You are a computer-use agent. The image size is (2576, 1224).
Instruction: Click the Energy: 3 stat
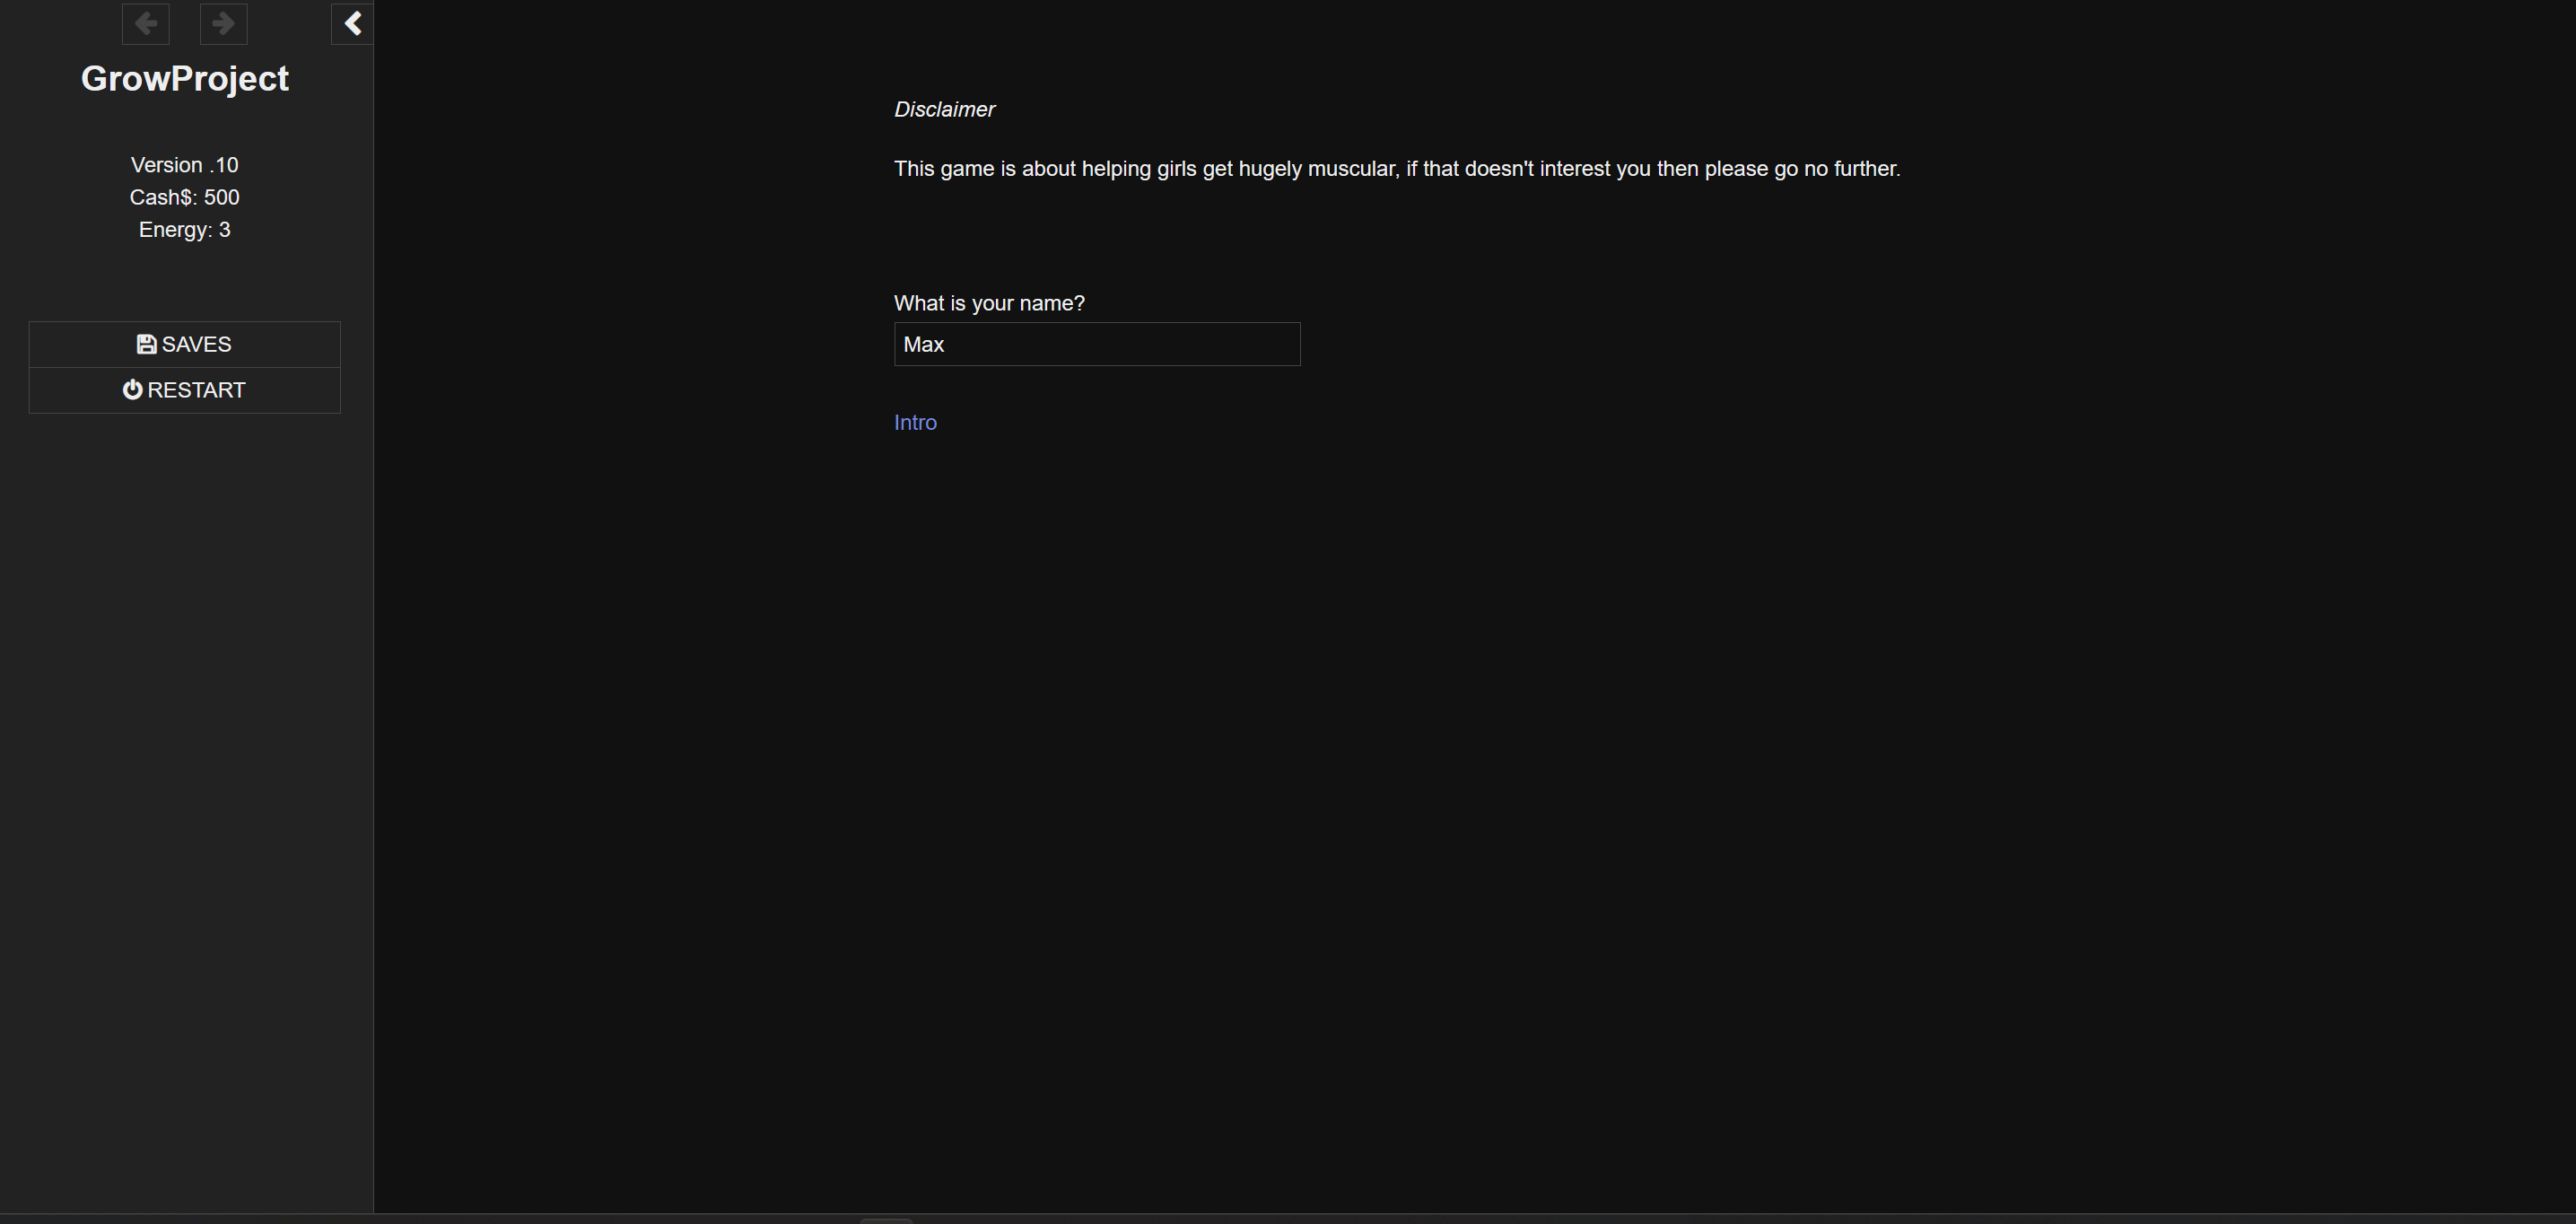(x=185, y=230)
